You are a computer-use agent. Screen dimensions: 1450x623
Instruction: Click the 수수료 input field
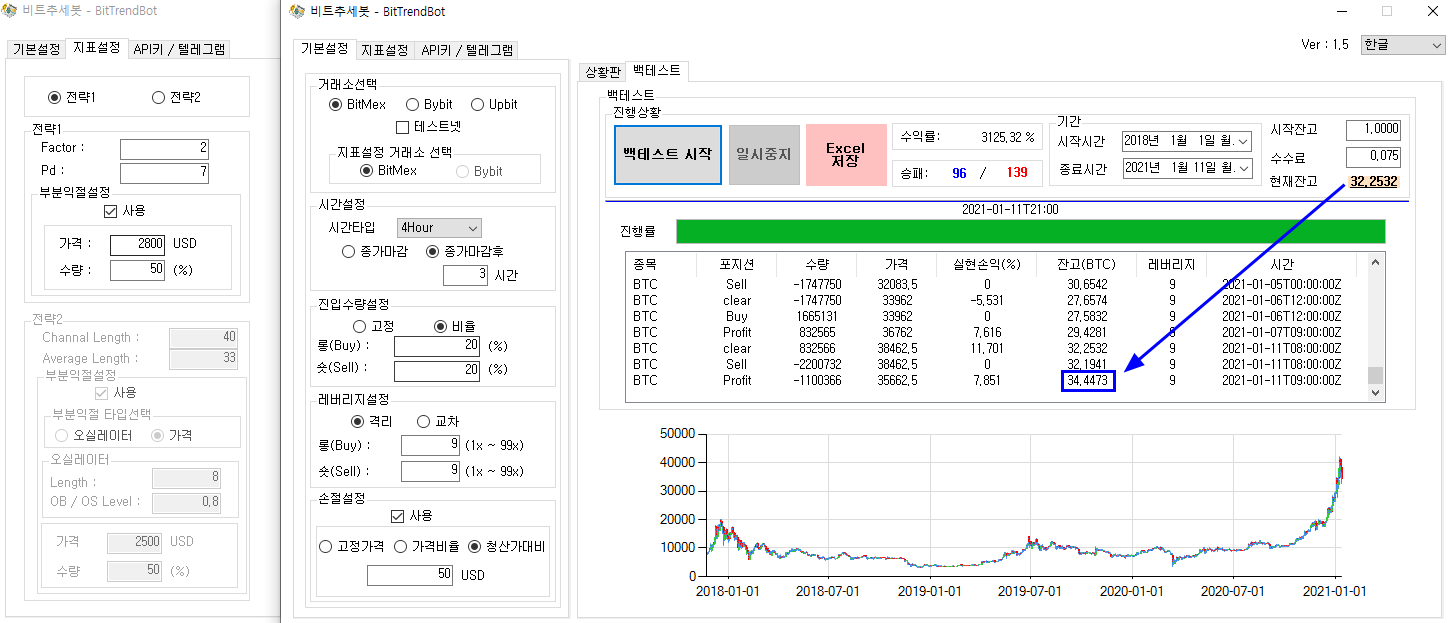[1373, 157]
